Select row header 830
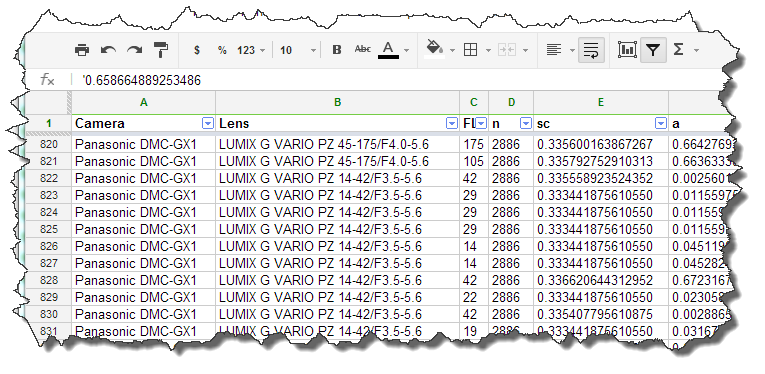Screen dimensions: 765x374 (x=48, y=315)
